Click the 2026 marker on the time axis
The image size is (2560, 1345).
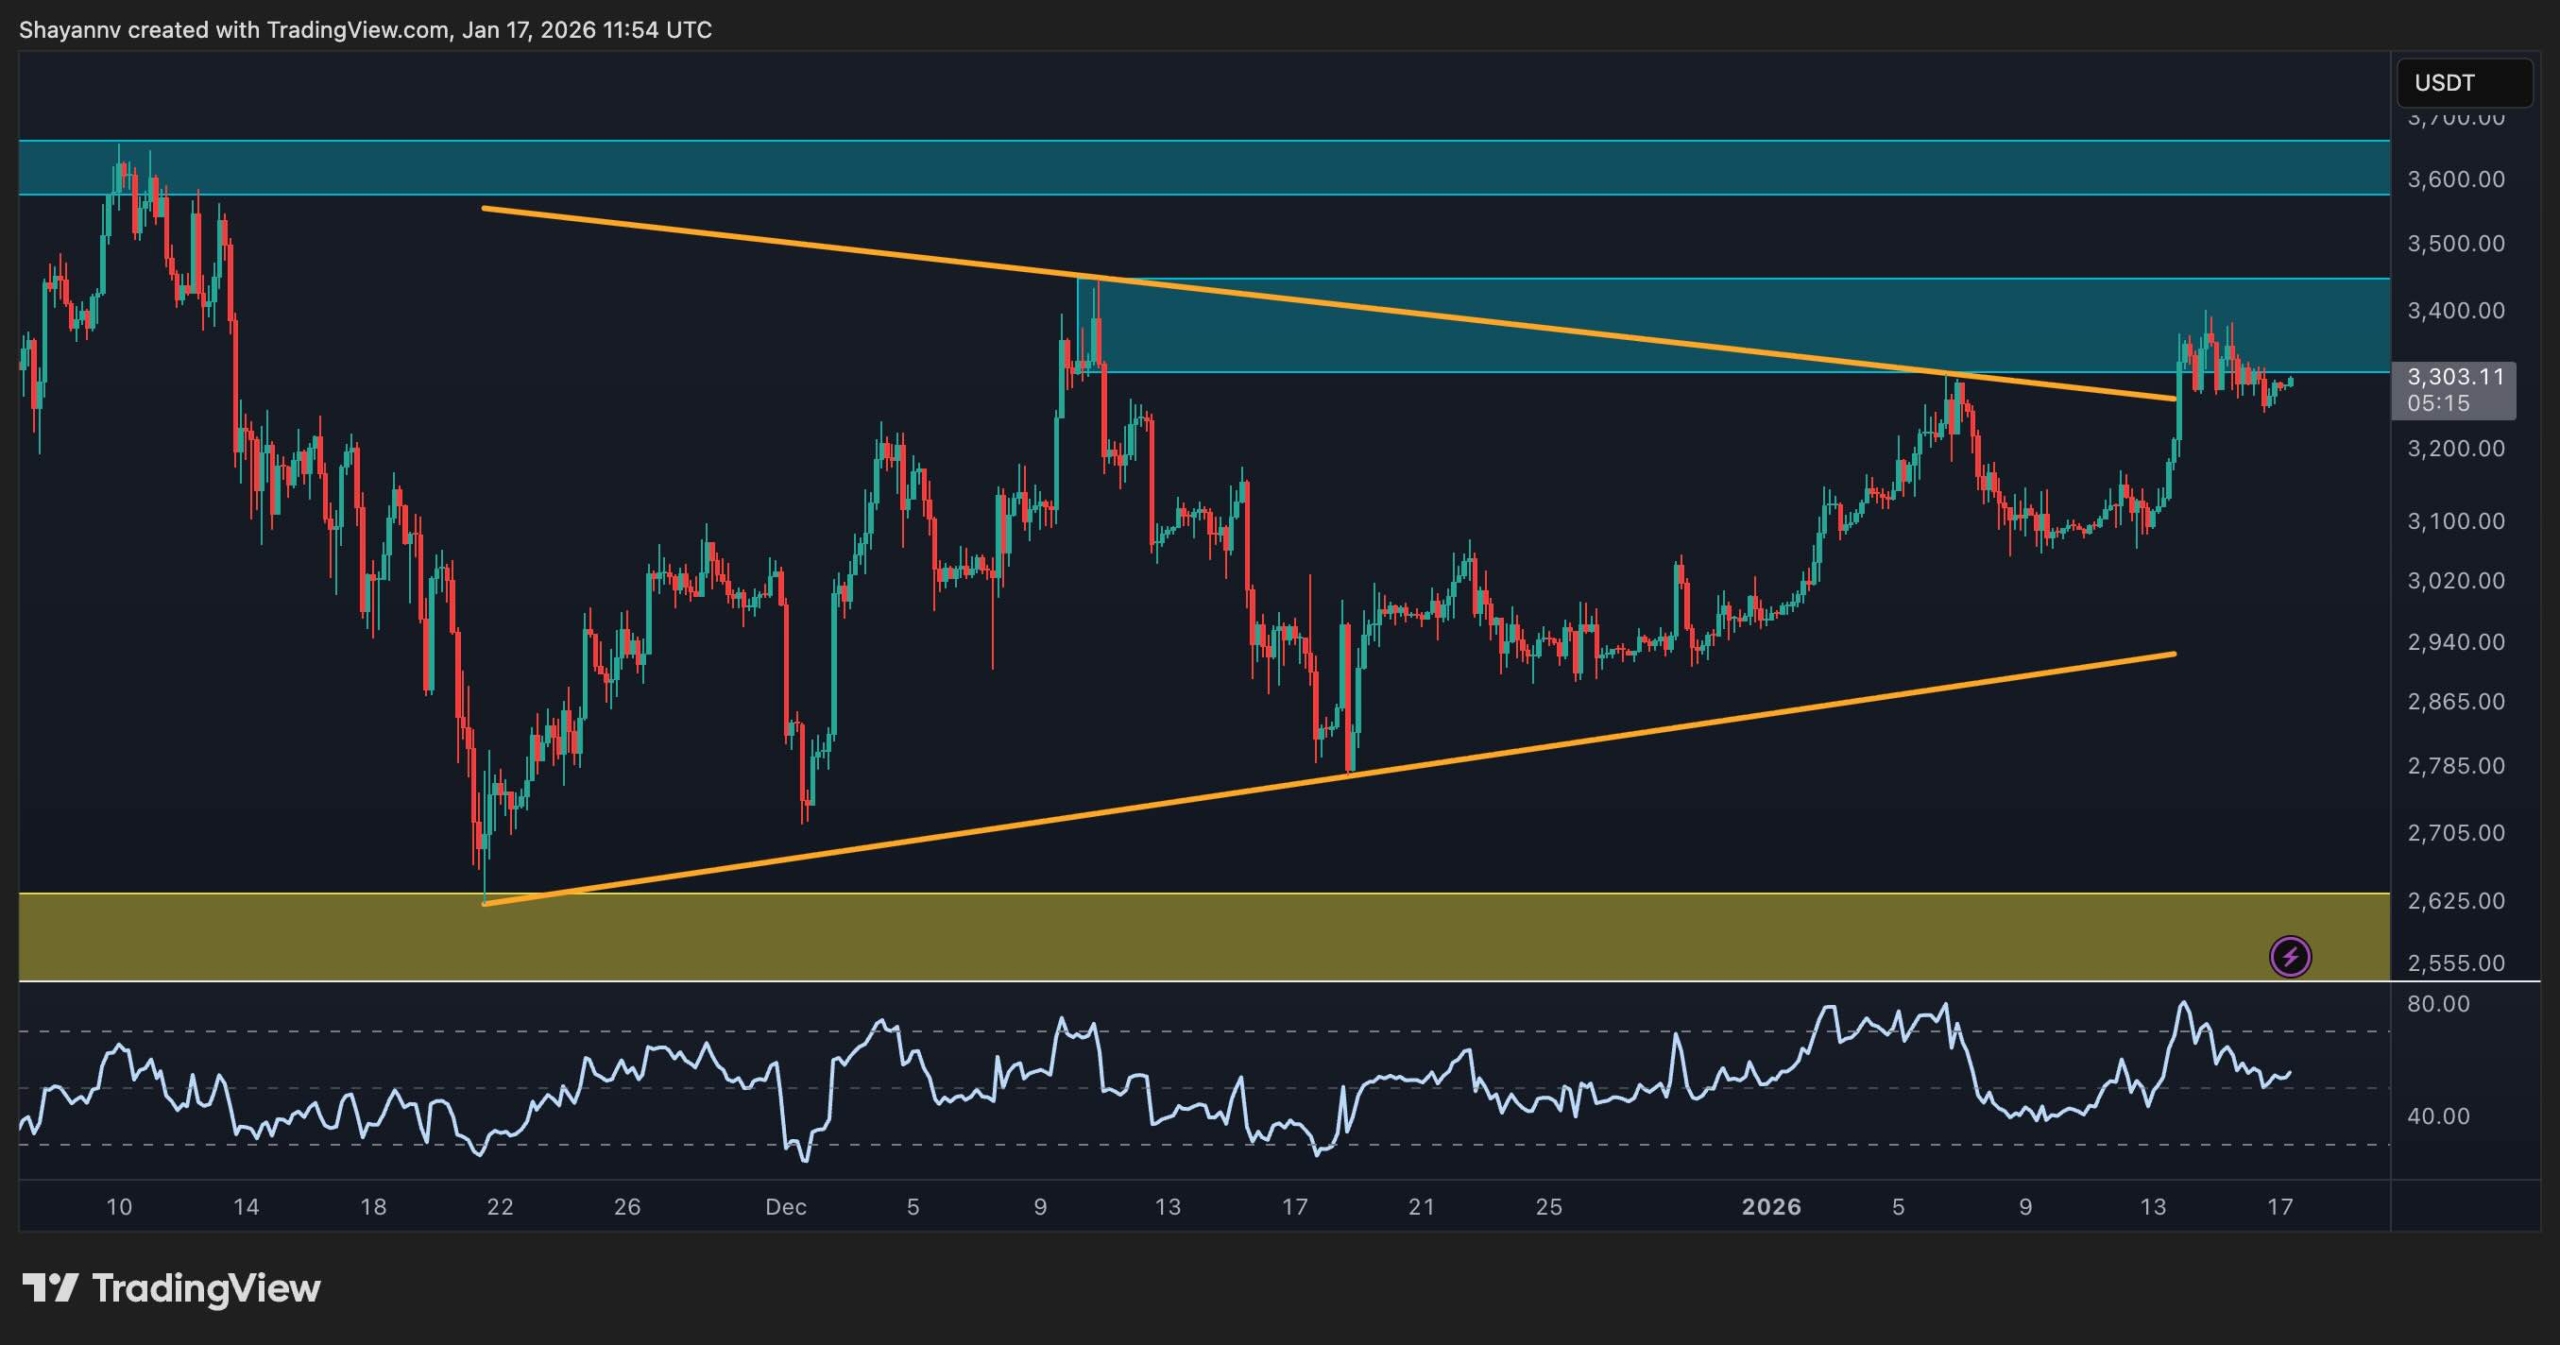tap(1773, 1206)
